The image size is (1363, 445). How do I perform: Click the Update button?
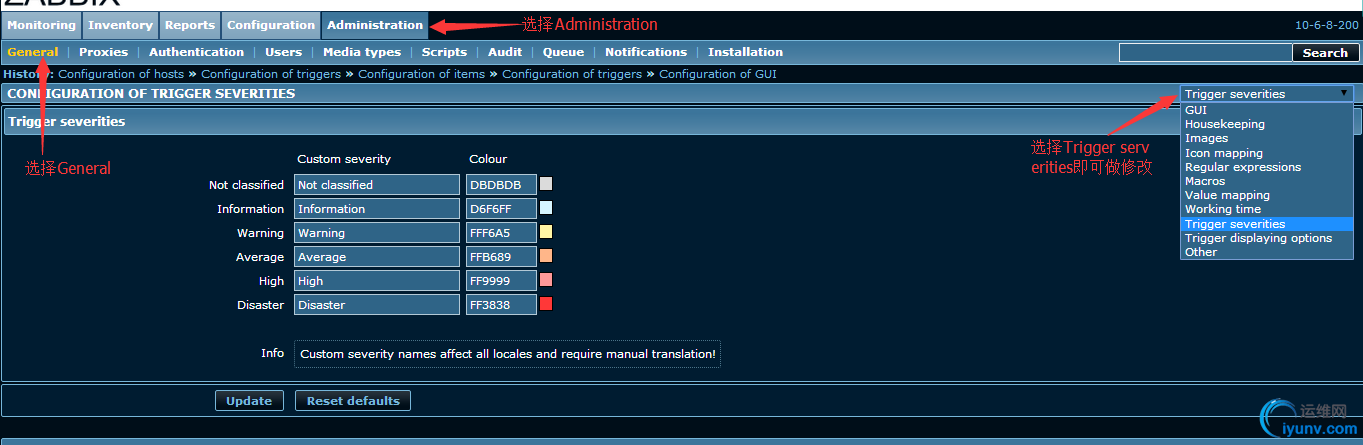coord(249,401)
